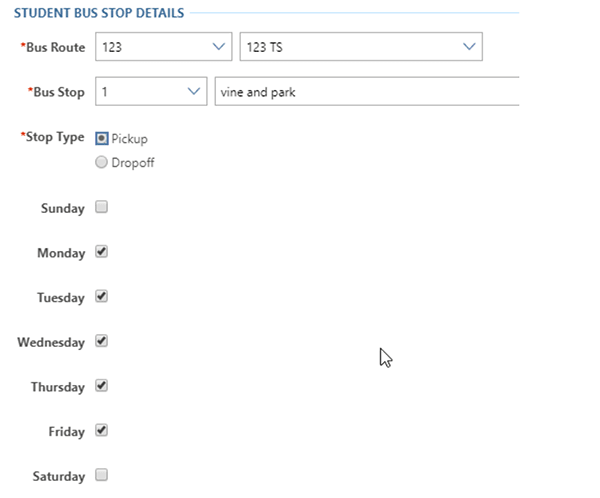Screen dimensions: 600x498
Task: Uncheck the Tuesday checkbox
Action: (x=101, y=297)
